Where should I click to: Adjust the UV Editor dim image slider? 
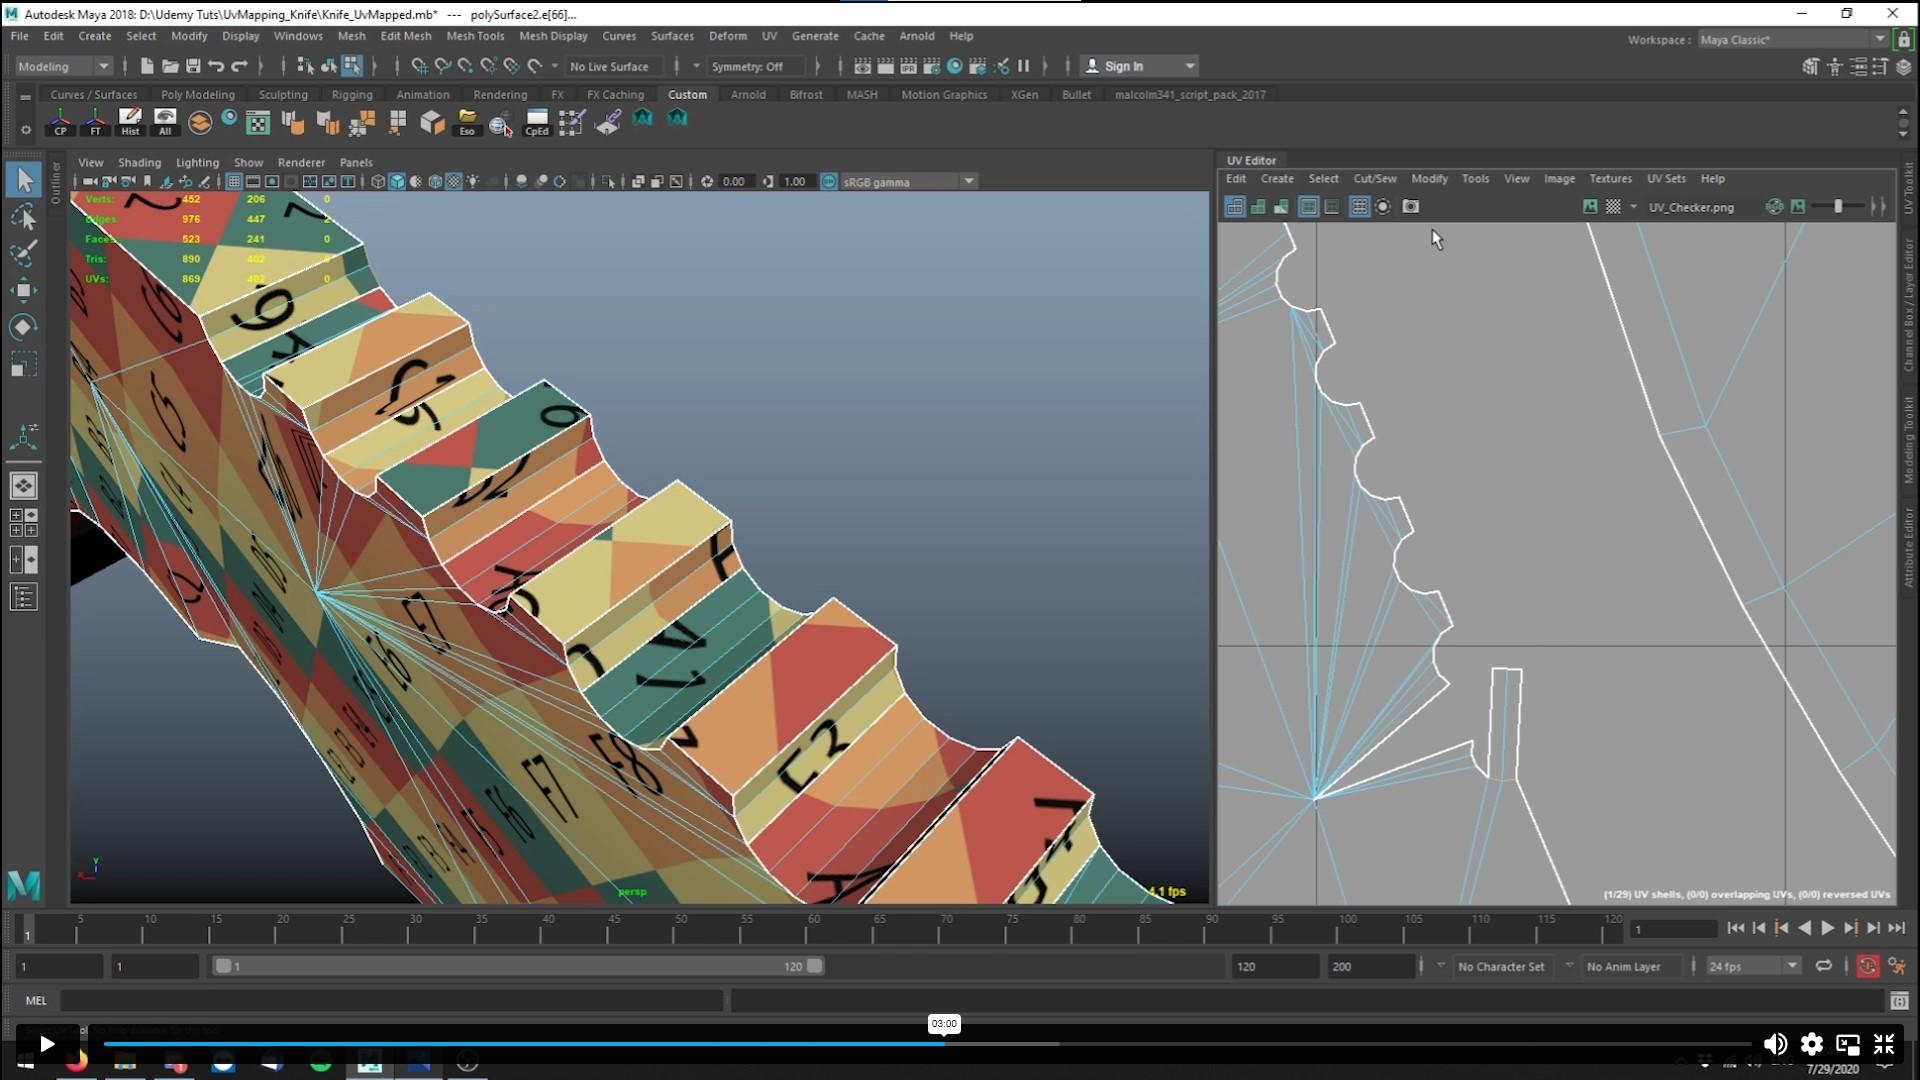1838,206
